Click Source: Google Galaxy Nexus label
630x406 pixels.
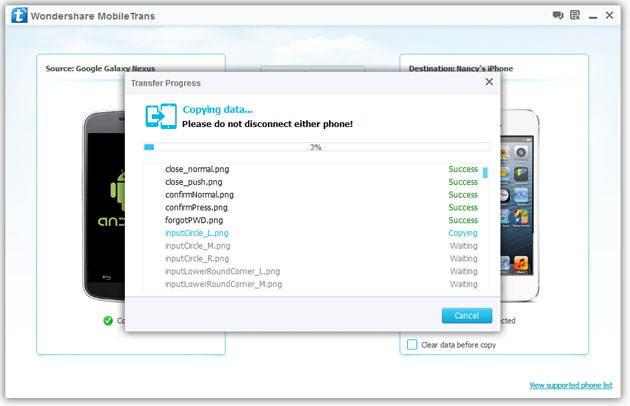point(100,68)
